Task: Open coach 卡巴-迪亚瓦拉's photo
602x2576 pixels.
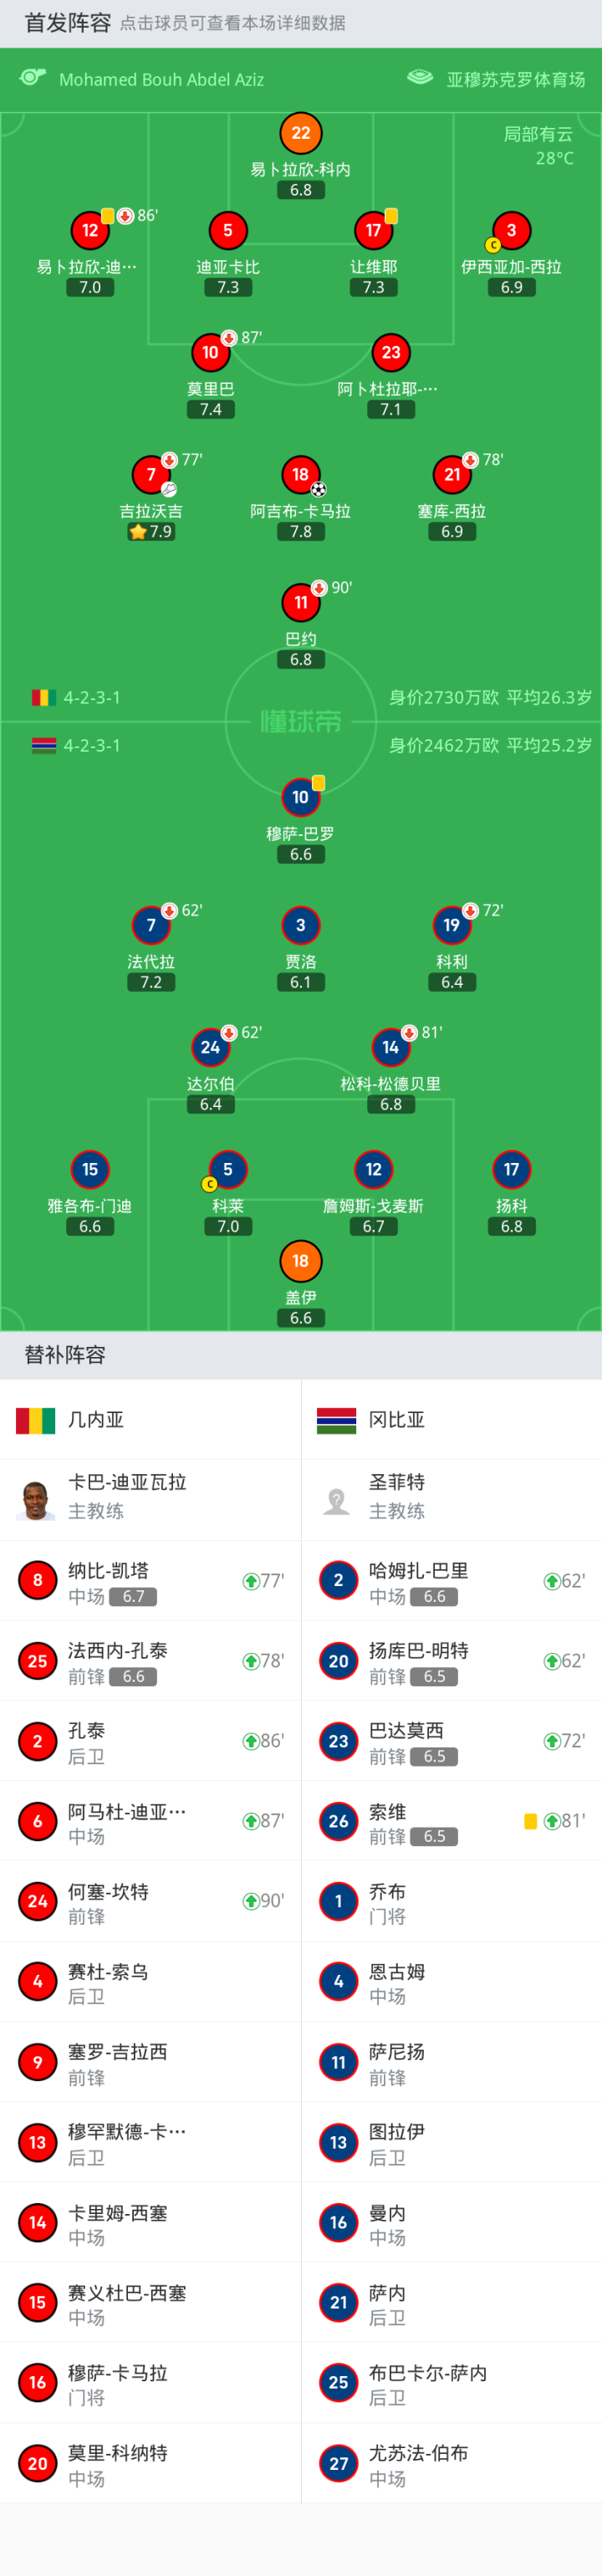Action: pyautogui.click(x=36, y=1499)
